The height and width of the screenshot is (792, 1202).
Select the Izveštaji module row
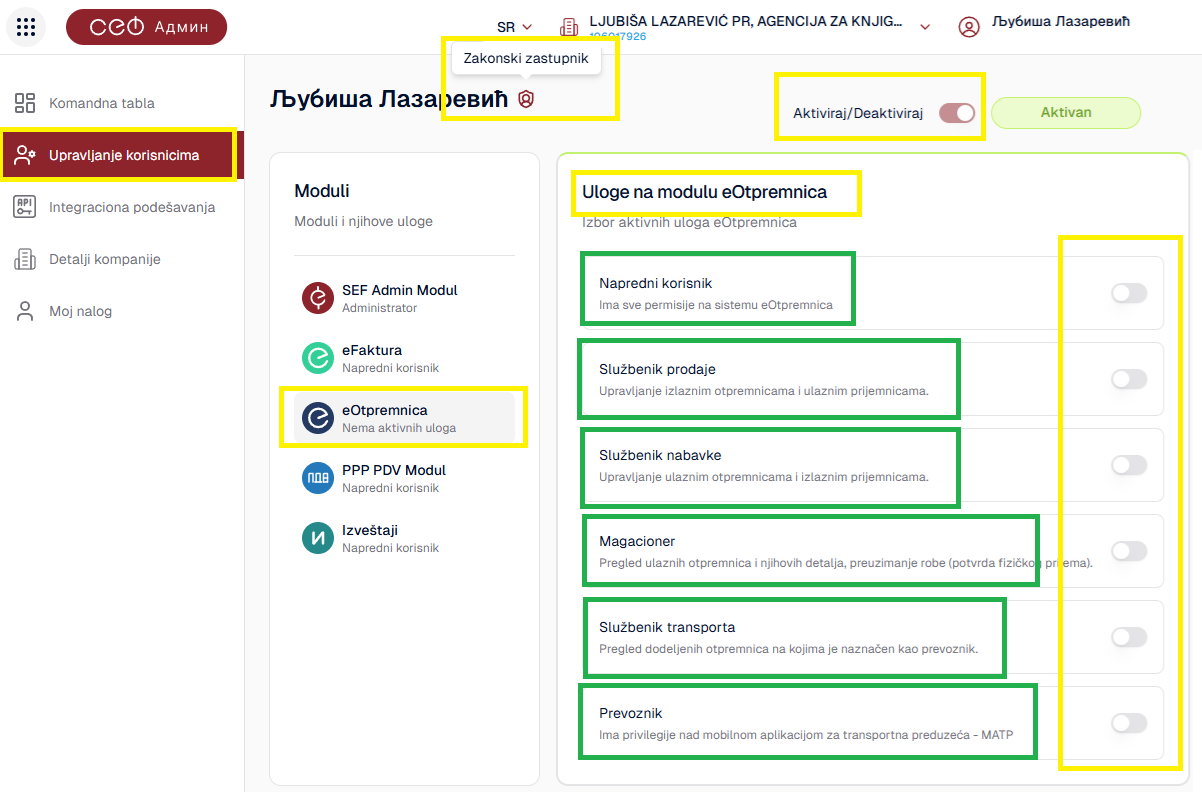[404, 538]
